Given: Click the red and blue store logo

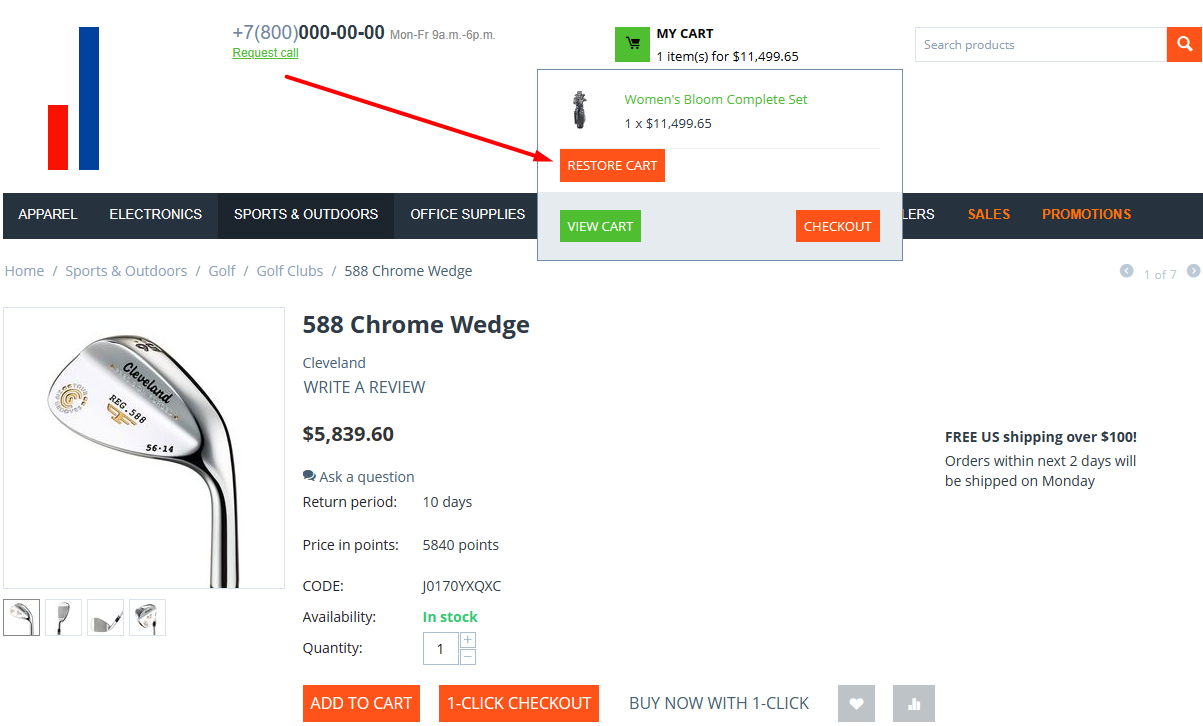Looking at the screenshot, I should tap(74, 98).
